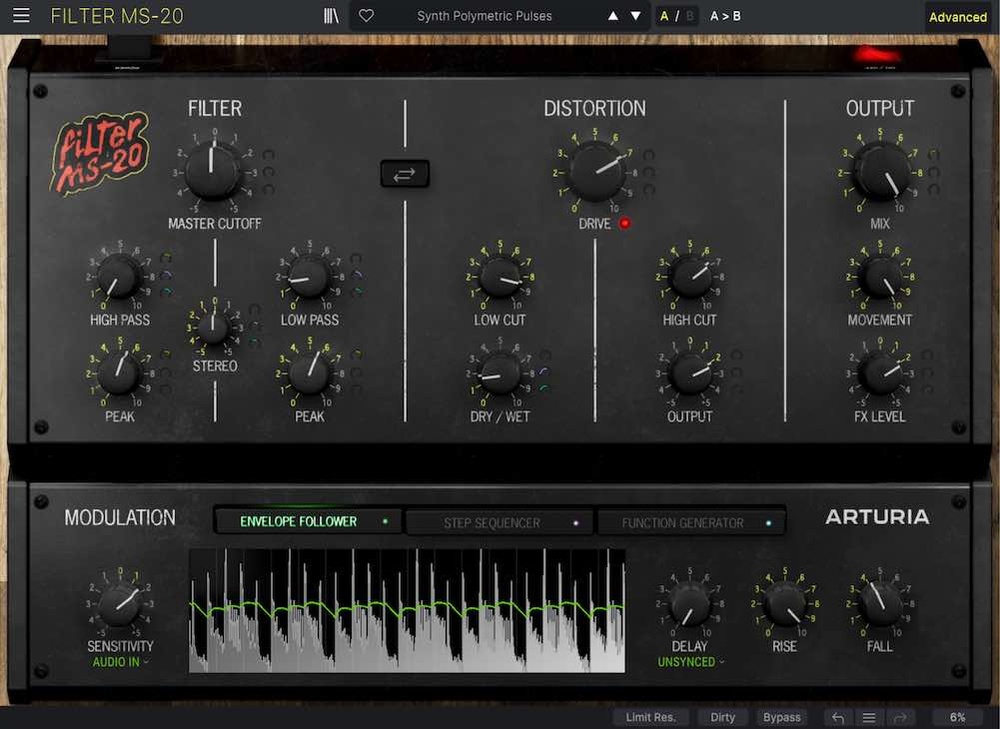Enable the Step Sequencer activation dot
This screenshot has height=729, width=1000.
(x=578, y=521)
